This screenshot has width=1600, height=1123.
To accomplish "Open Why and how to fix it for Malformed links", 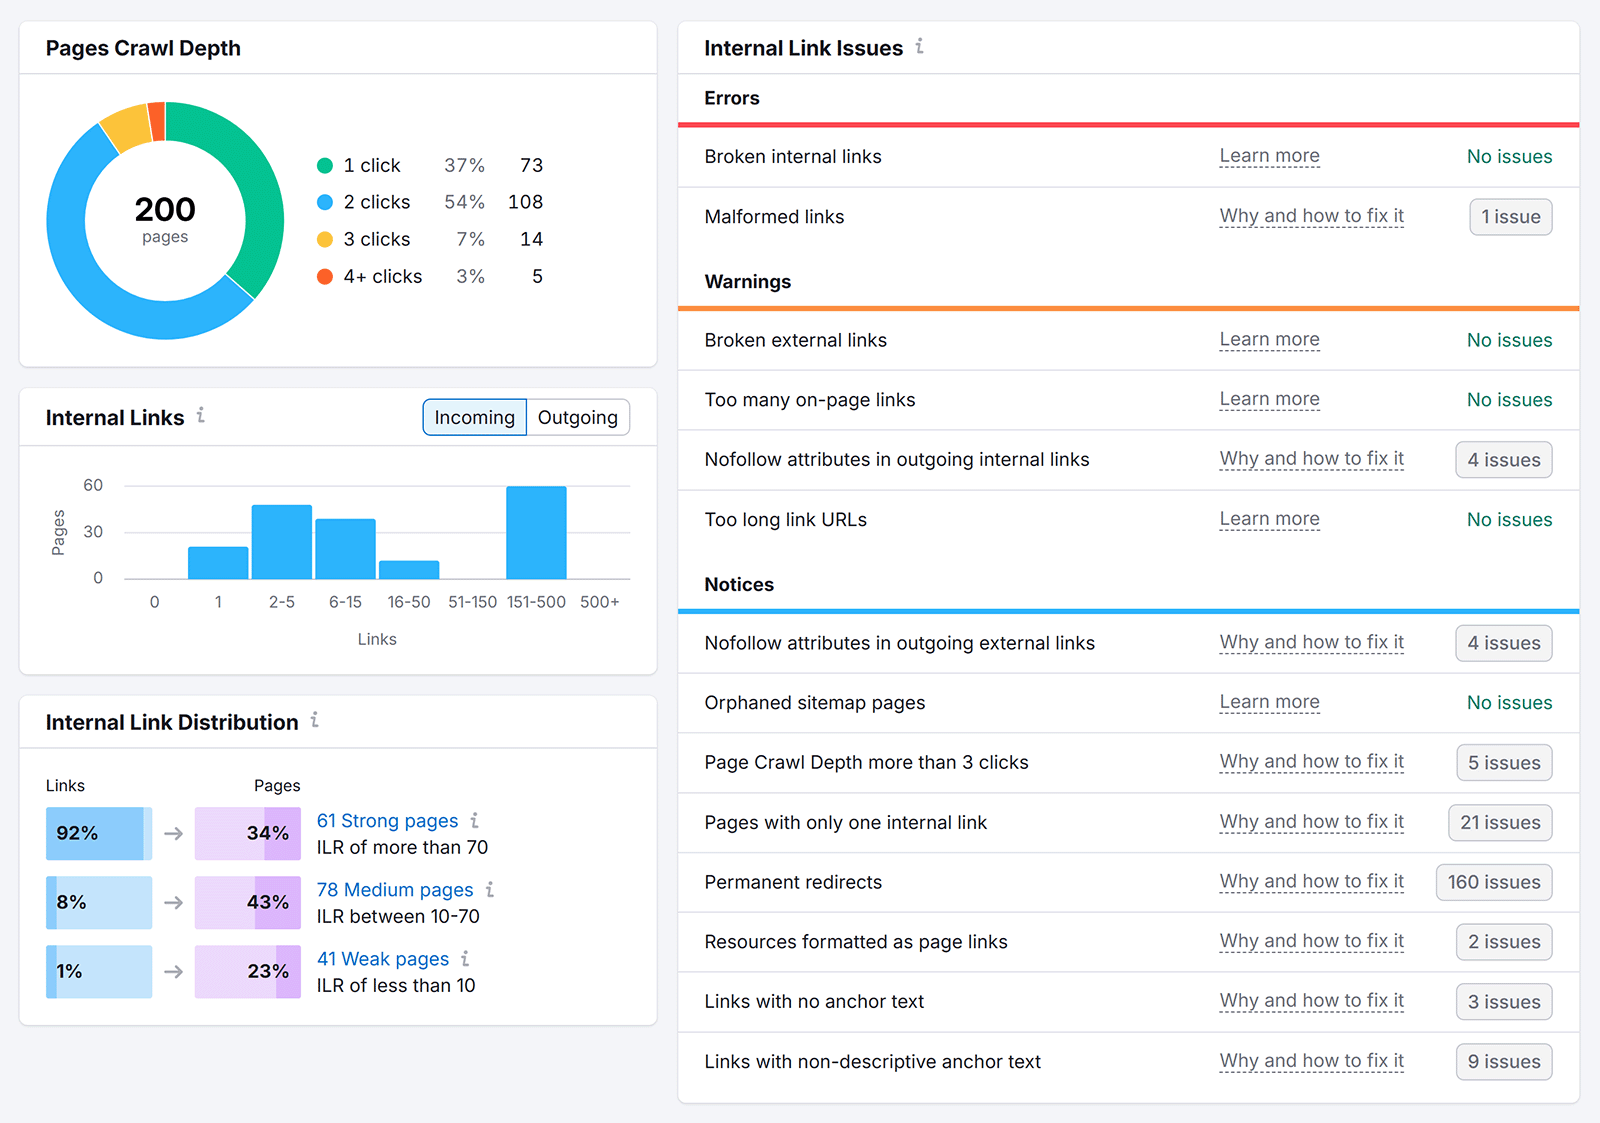I will tap(1311, 216).
